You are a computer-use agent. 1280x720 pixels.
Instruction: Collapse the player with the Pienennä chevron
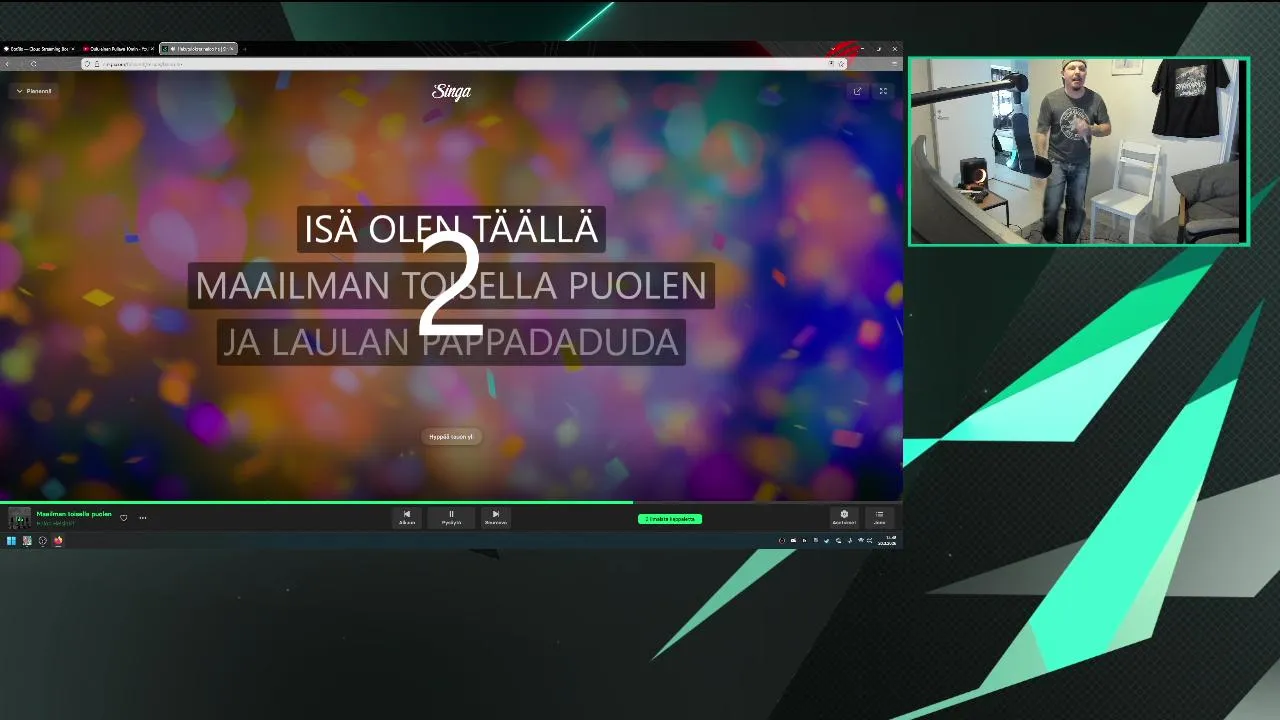(x=33, y=91)
